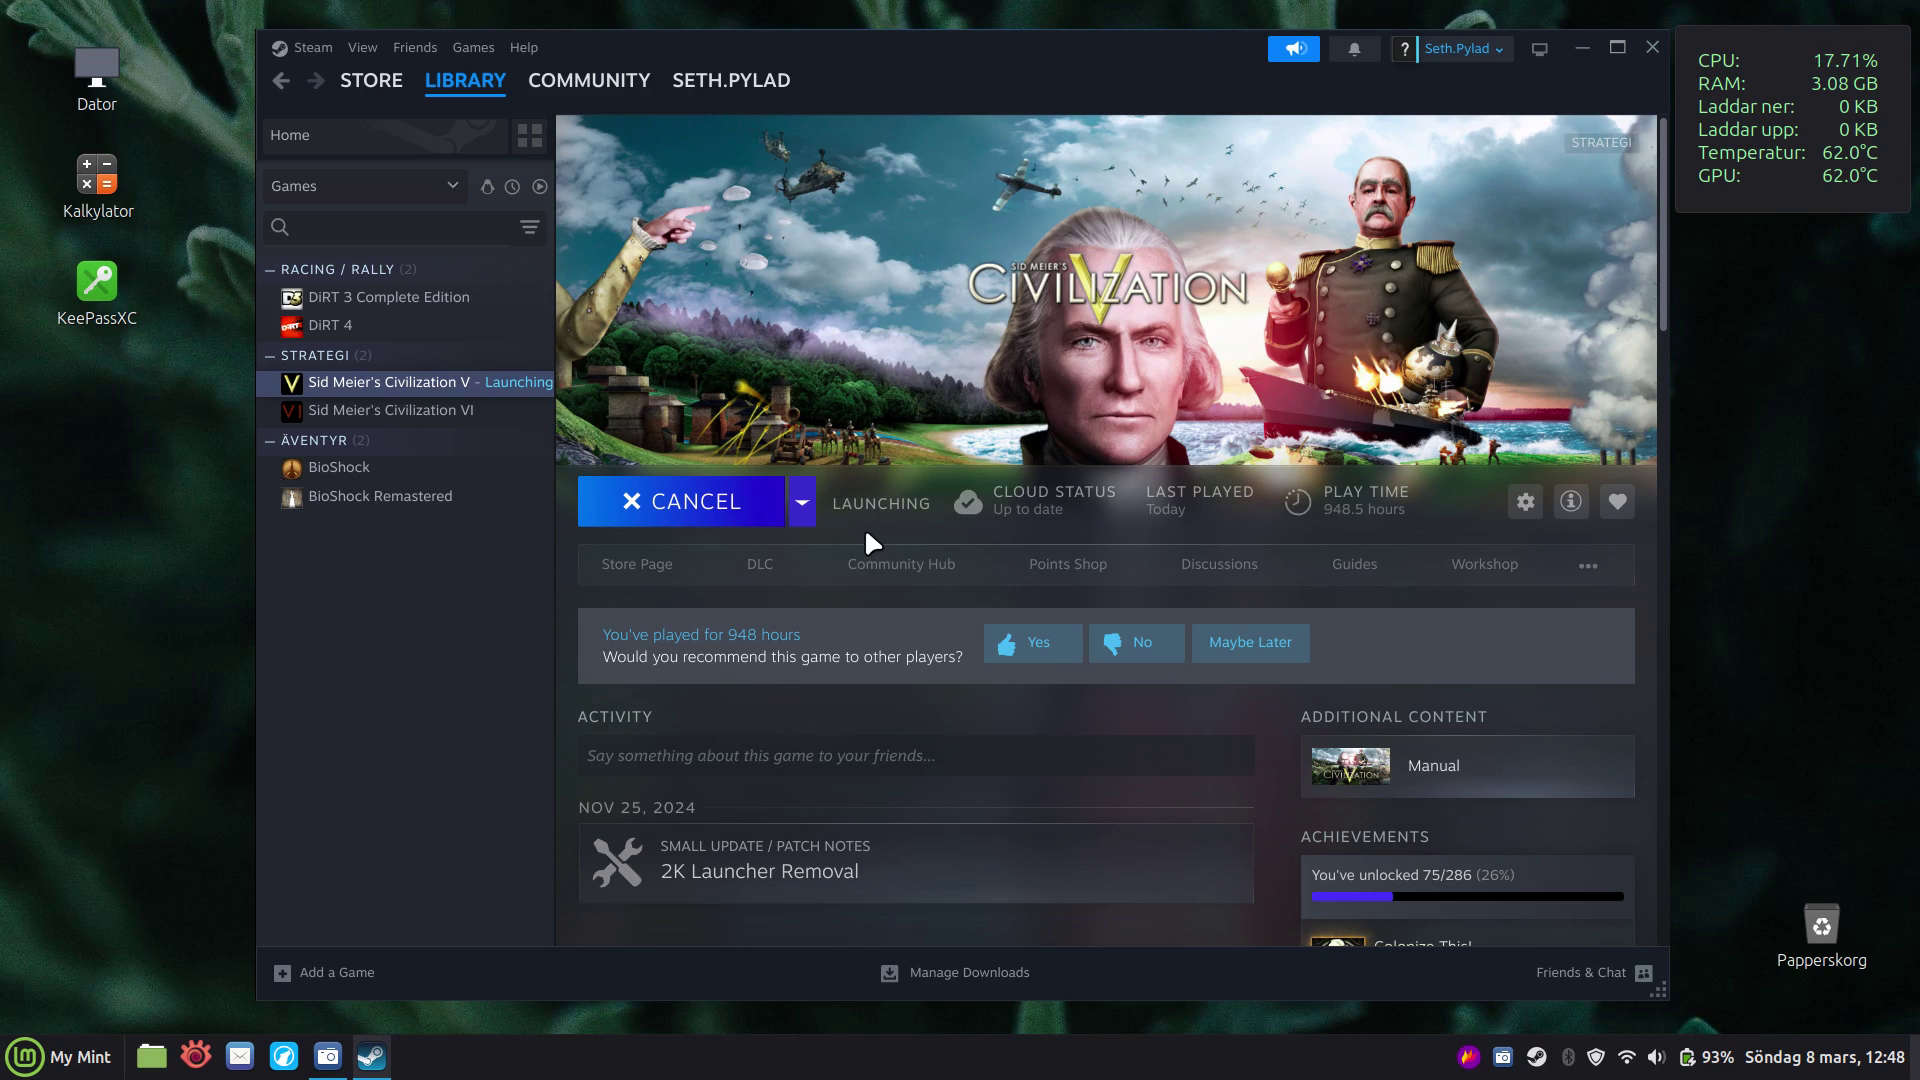Open the Friends menu
Viewport: 1920px width, 1080px height.
414,48
